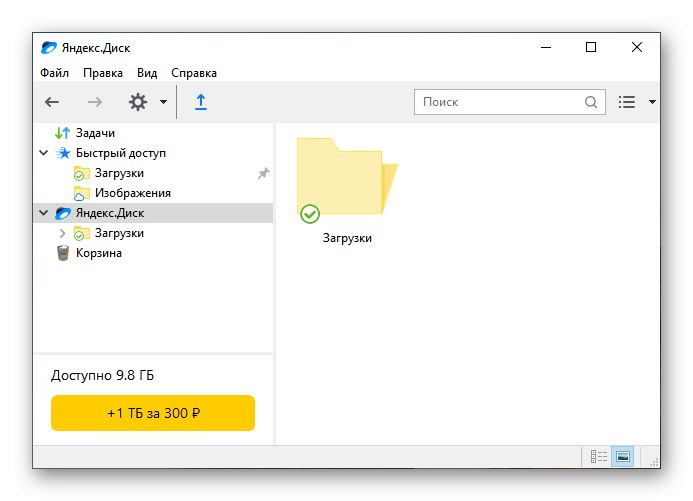Open Корзина trash in sidebar

click(99, 253)
